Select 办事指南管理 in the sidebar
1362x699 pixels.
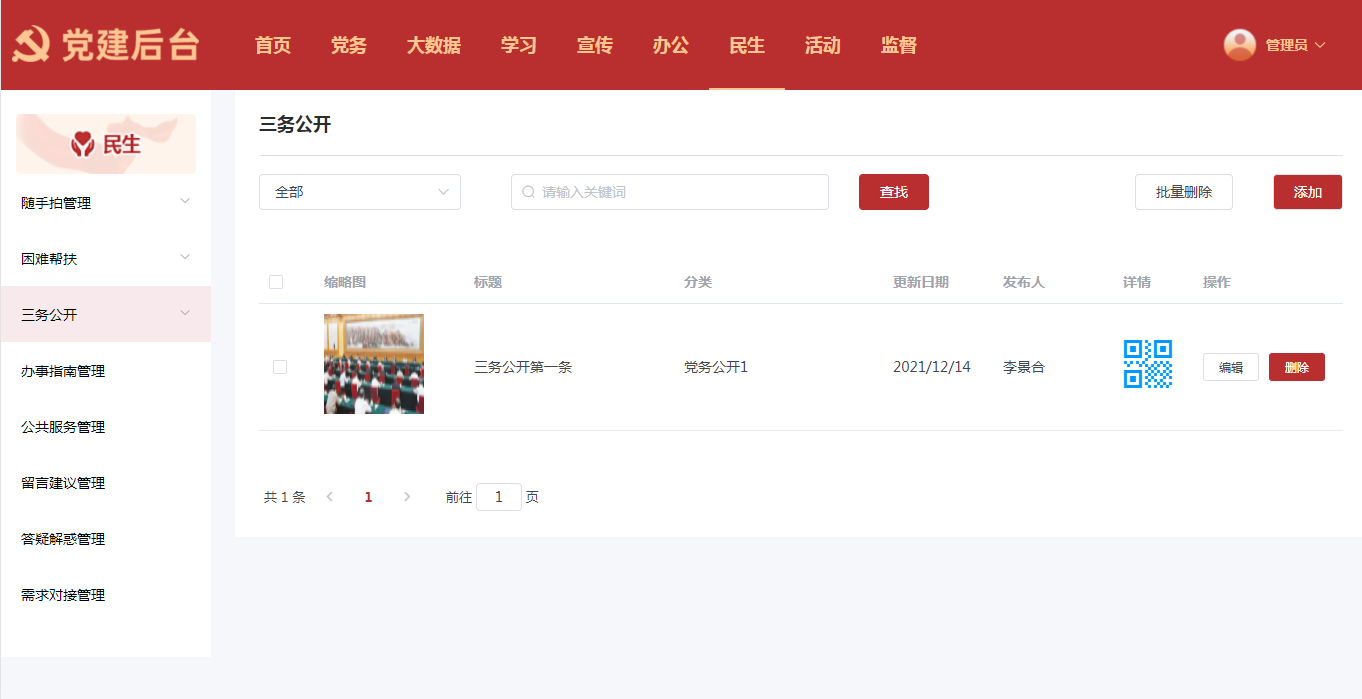(x=63, y=371)
